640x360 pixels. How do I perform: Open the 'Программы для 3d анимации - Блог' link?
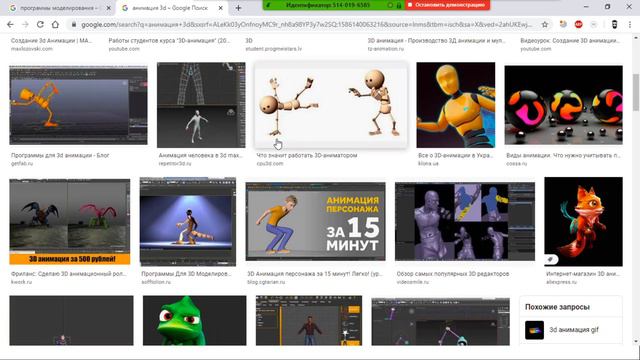[60, 156]
